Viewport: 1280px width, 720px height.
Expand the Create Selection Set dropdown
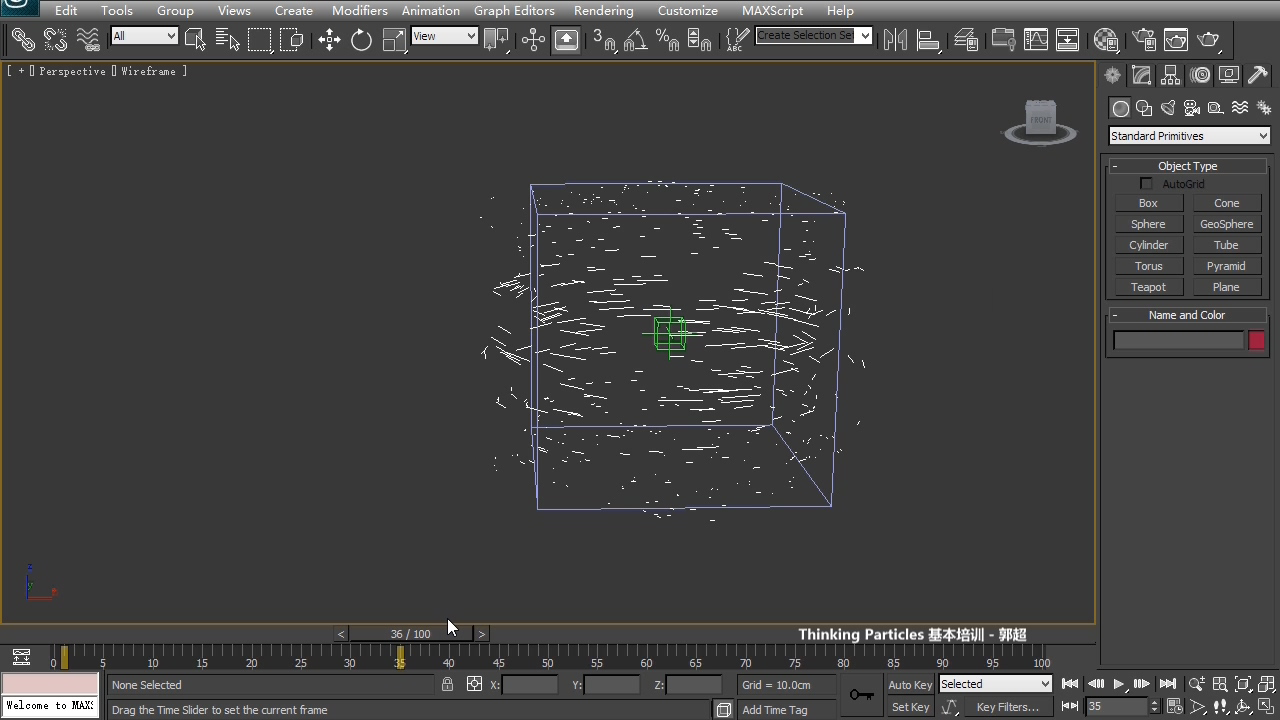(865, 36)
